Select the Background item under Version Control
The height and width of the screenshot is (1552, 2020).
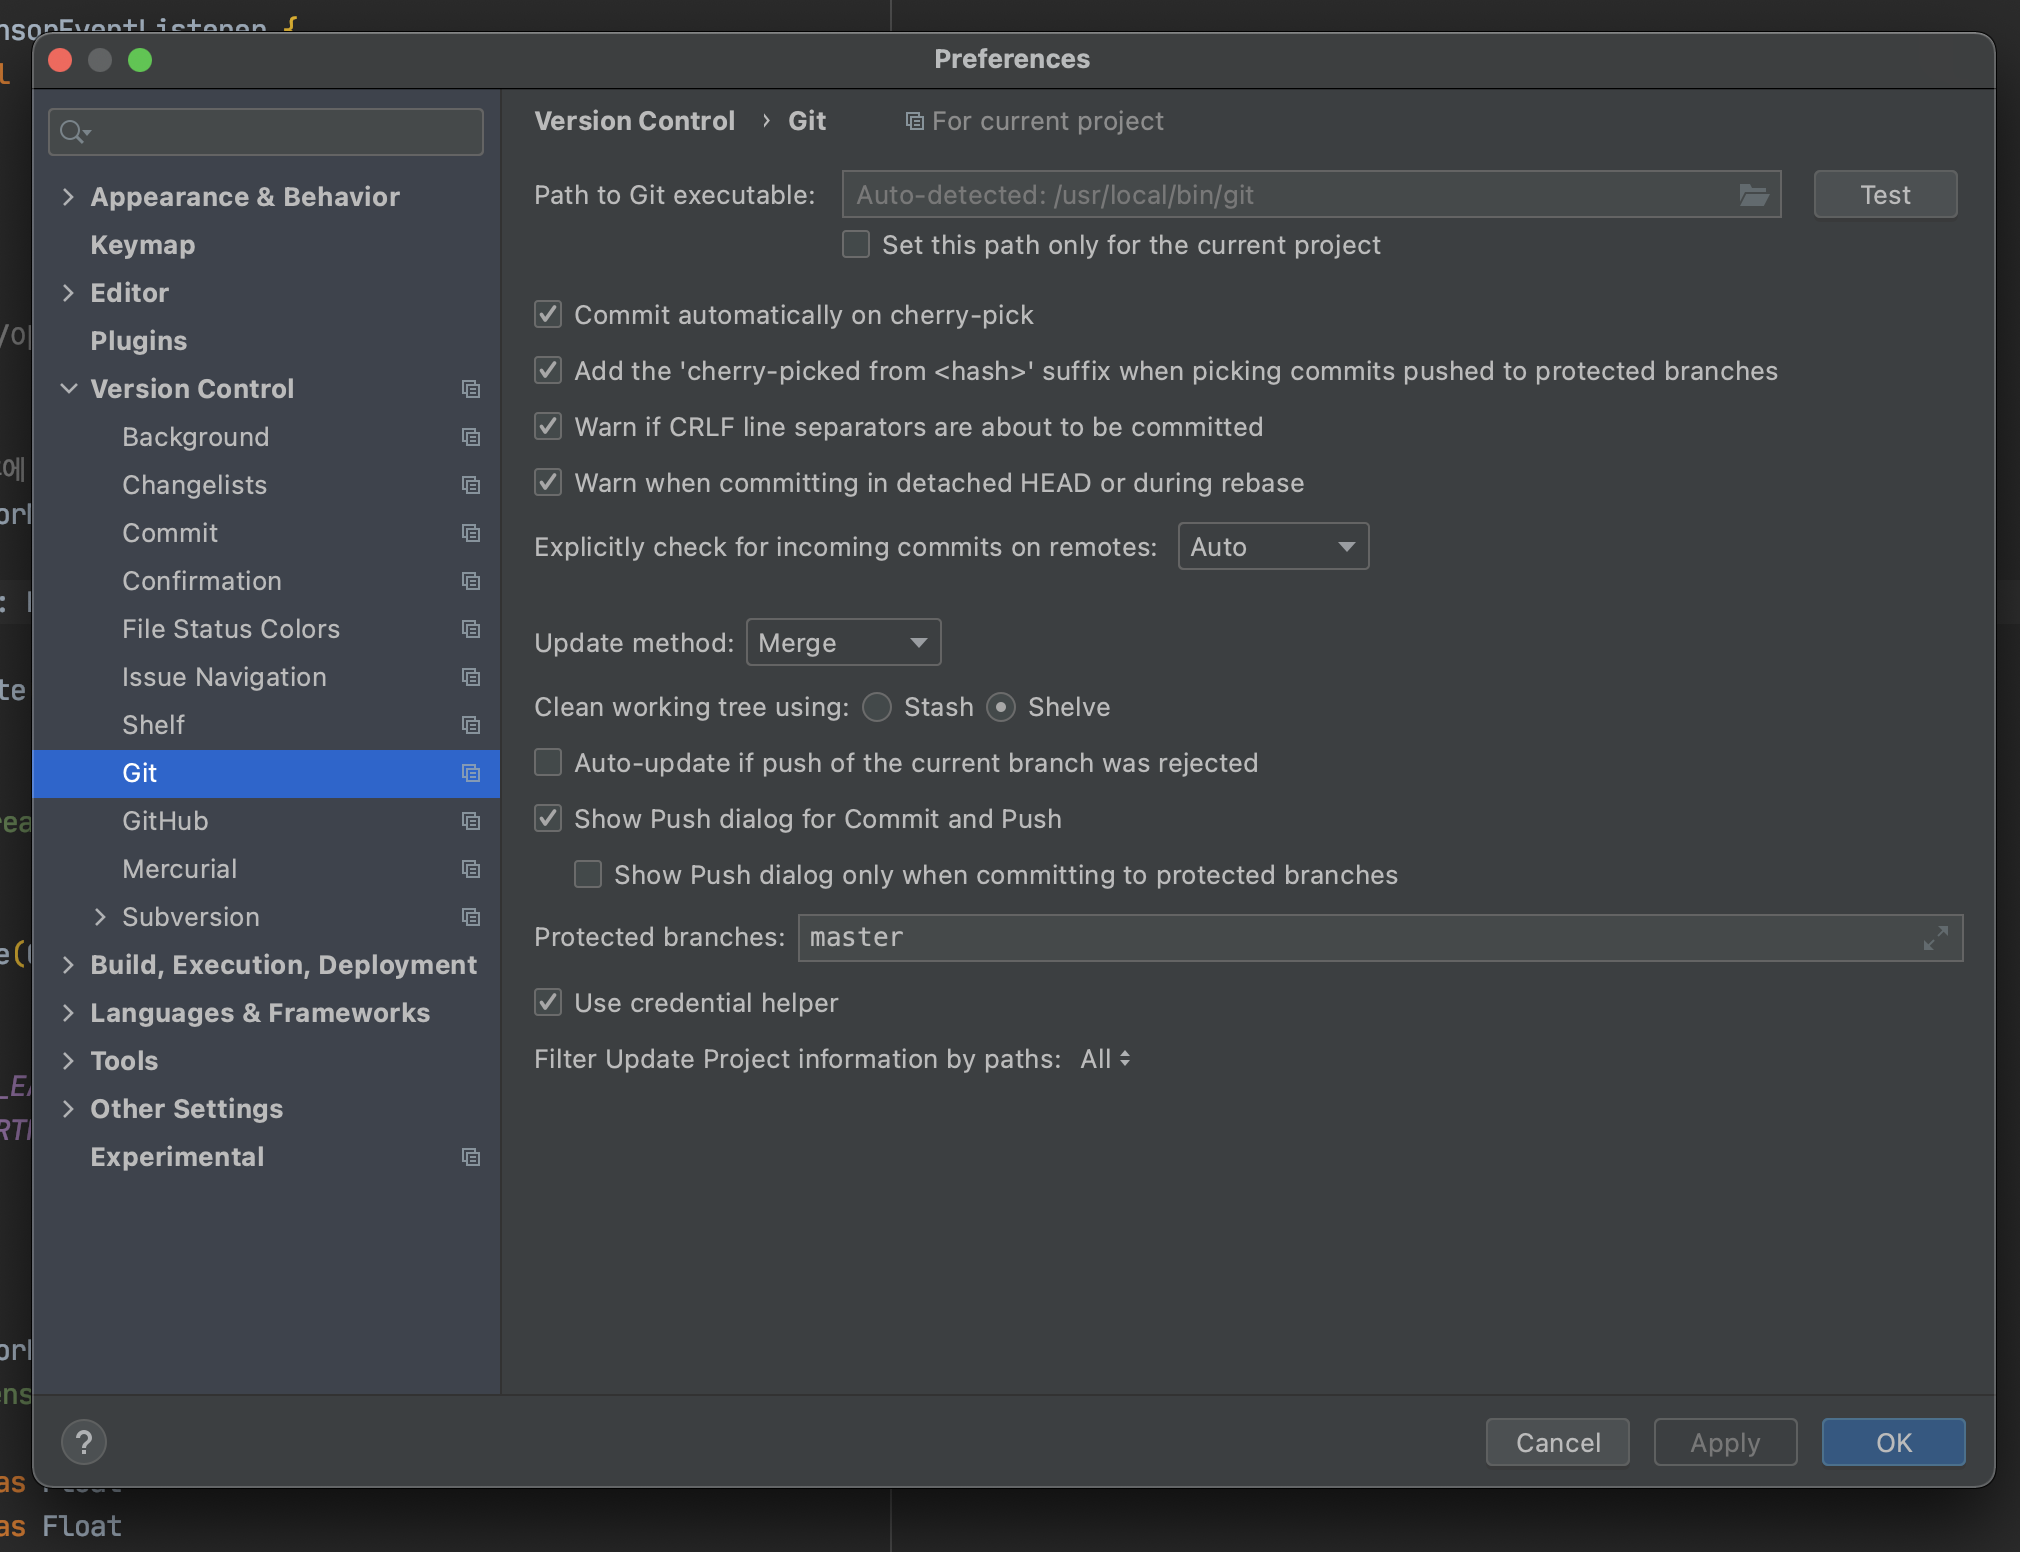[x=266, y=437]
